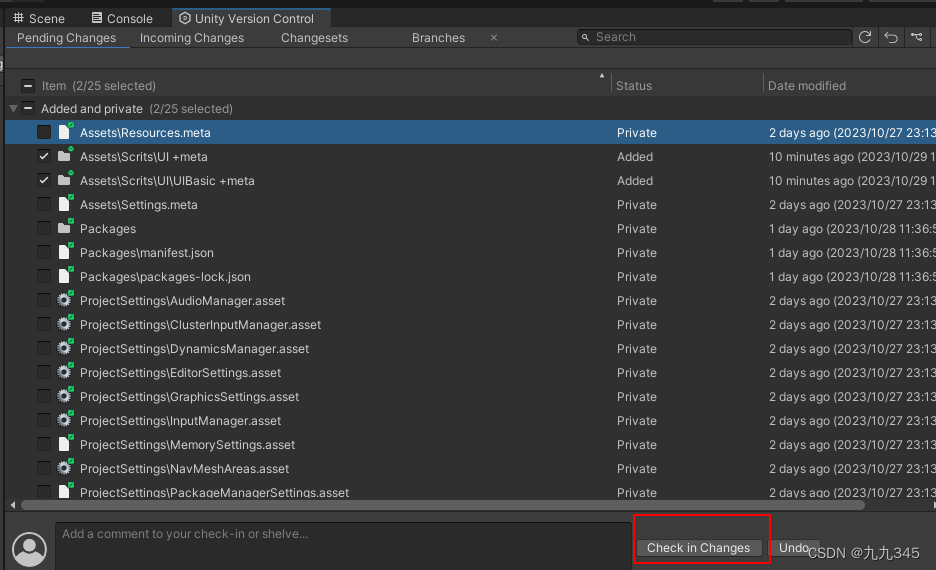Collapse the Added and private group
Screen dimensions: 936x570
point(13,109)
